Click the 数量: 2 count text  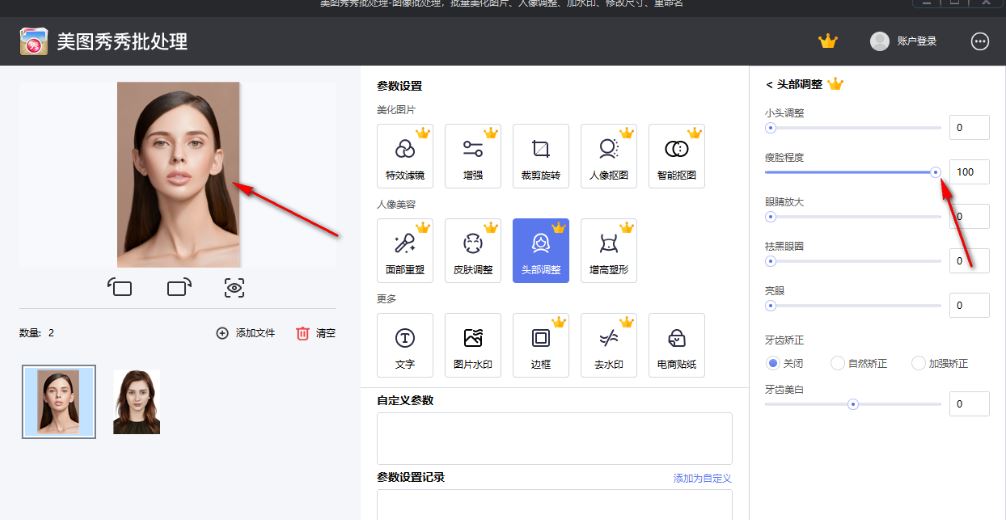pos(37,333)
